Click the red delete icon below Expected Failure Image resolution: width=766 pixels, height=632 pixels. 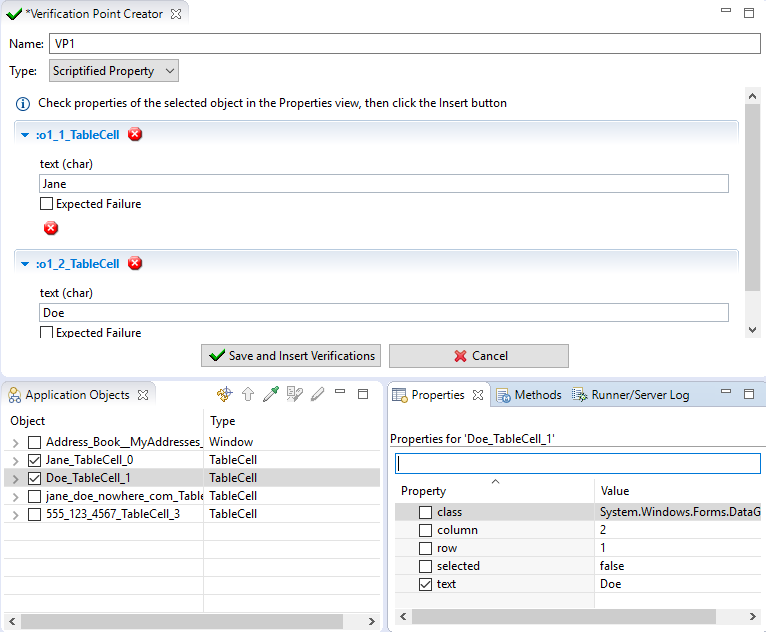pyautogui.click(x=51, y=228)
